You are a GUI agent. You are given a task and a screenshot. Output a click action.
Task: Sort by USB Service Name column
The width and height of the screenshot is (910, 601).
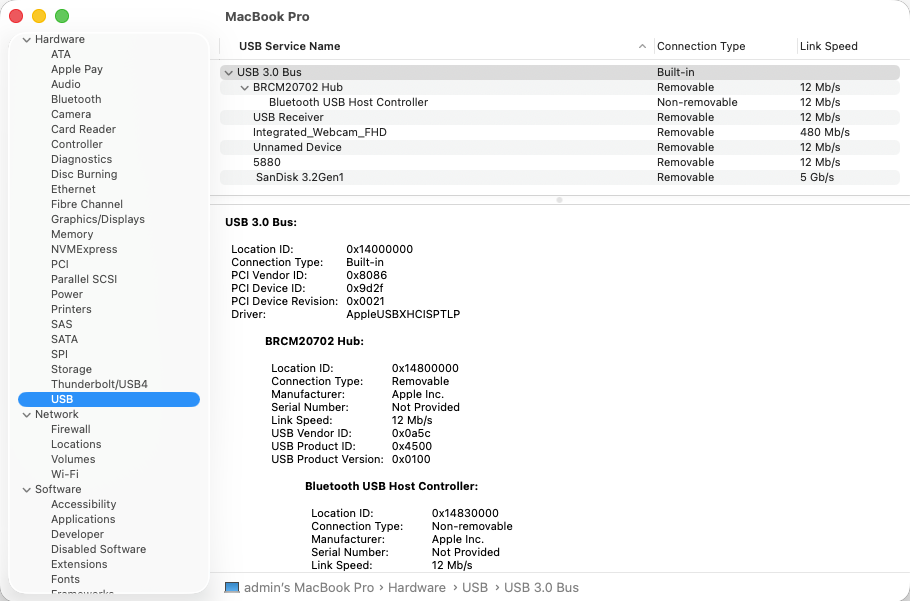pyautogui.click(x=290, y=46)
